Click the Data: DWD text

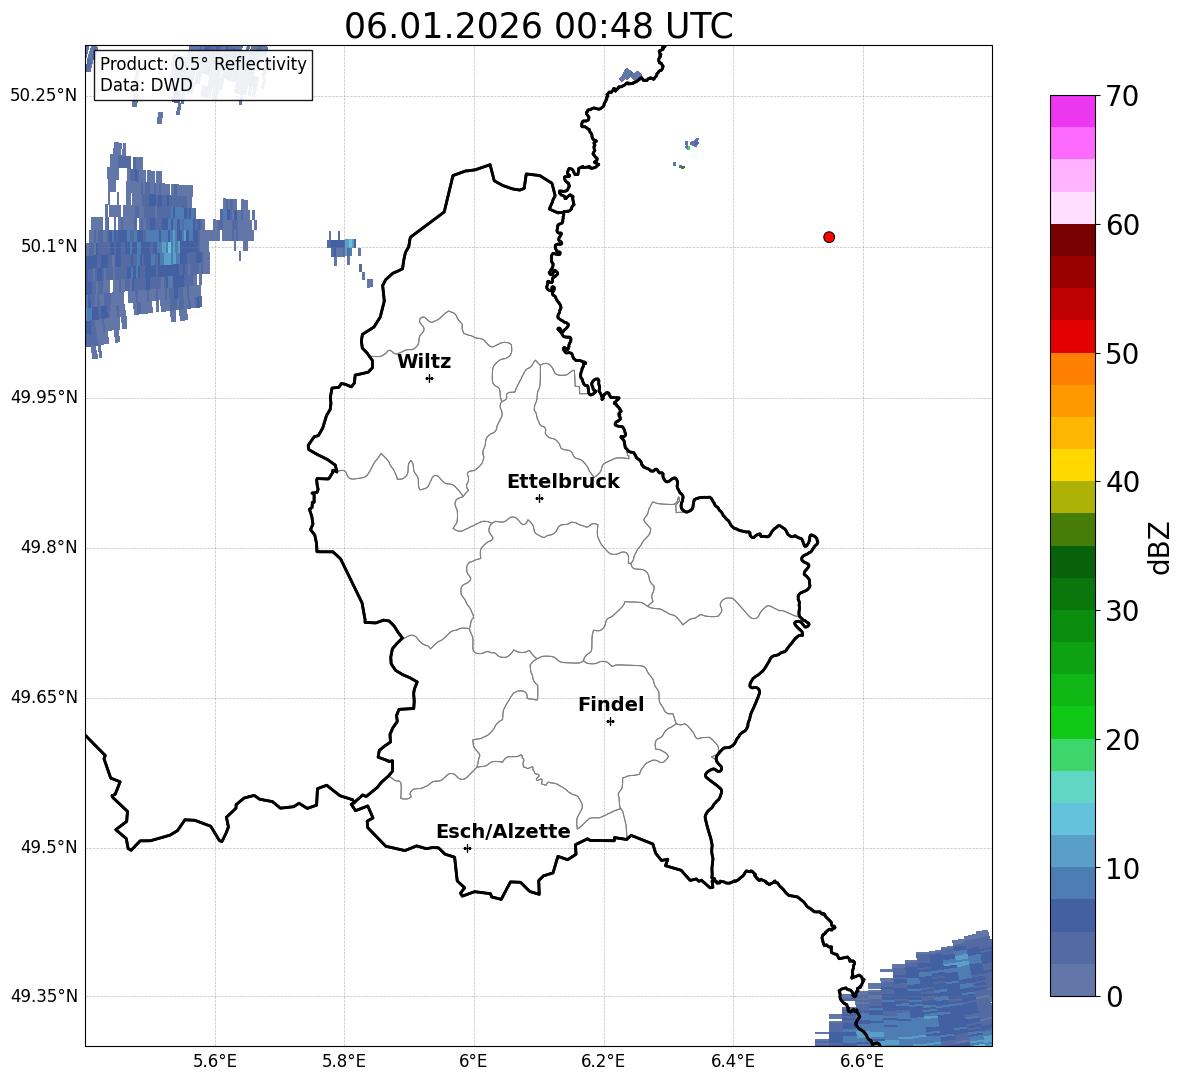146,85
